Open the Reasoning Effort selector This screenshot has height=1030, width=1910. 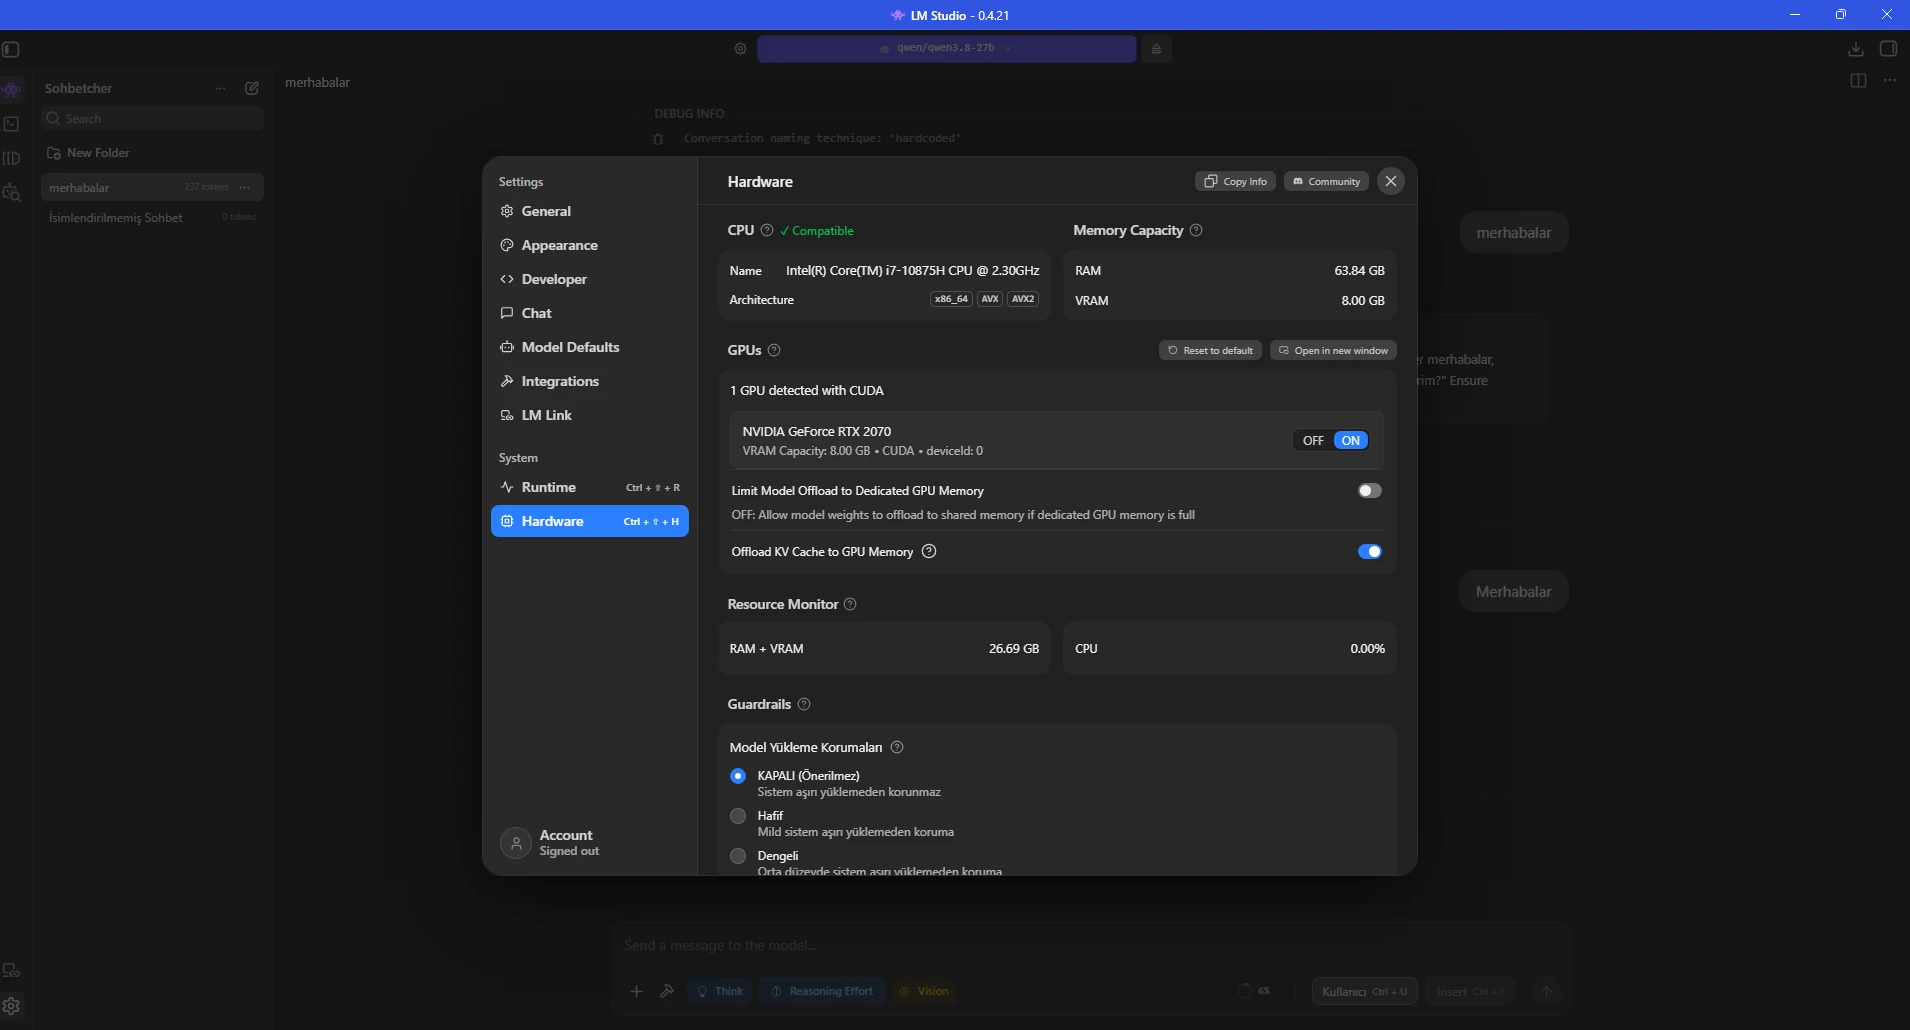822,991
